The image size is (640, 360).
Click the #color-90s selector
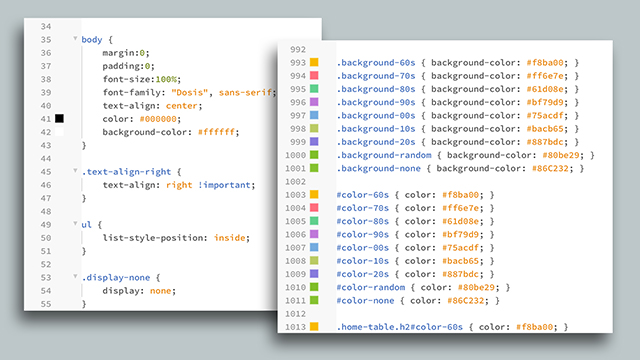(x=362, y=235)
